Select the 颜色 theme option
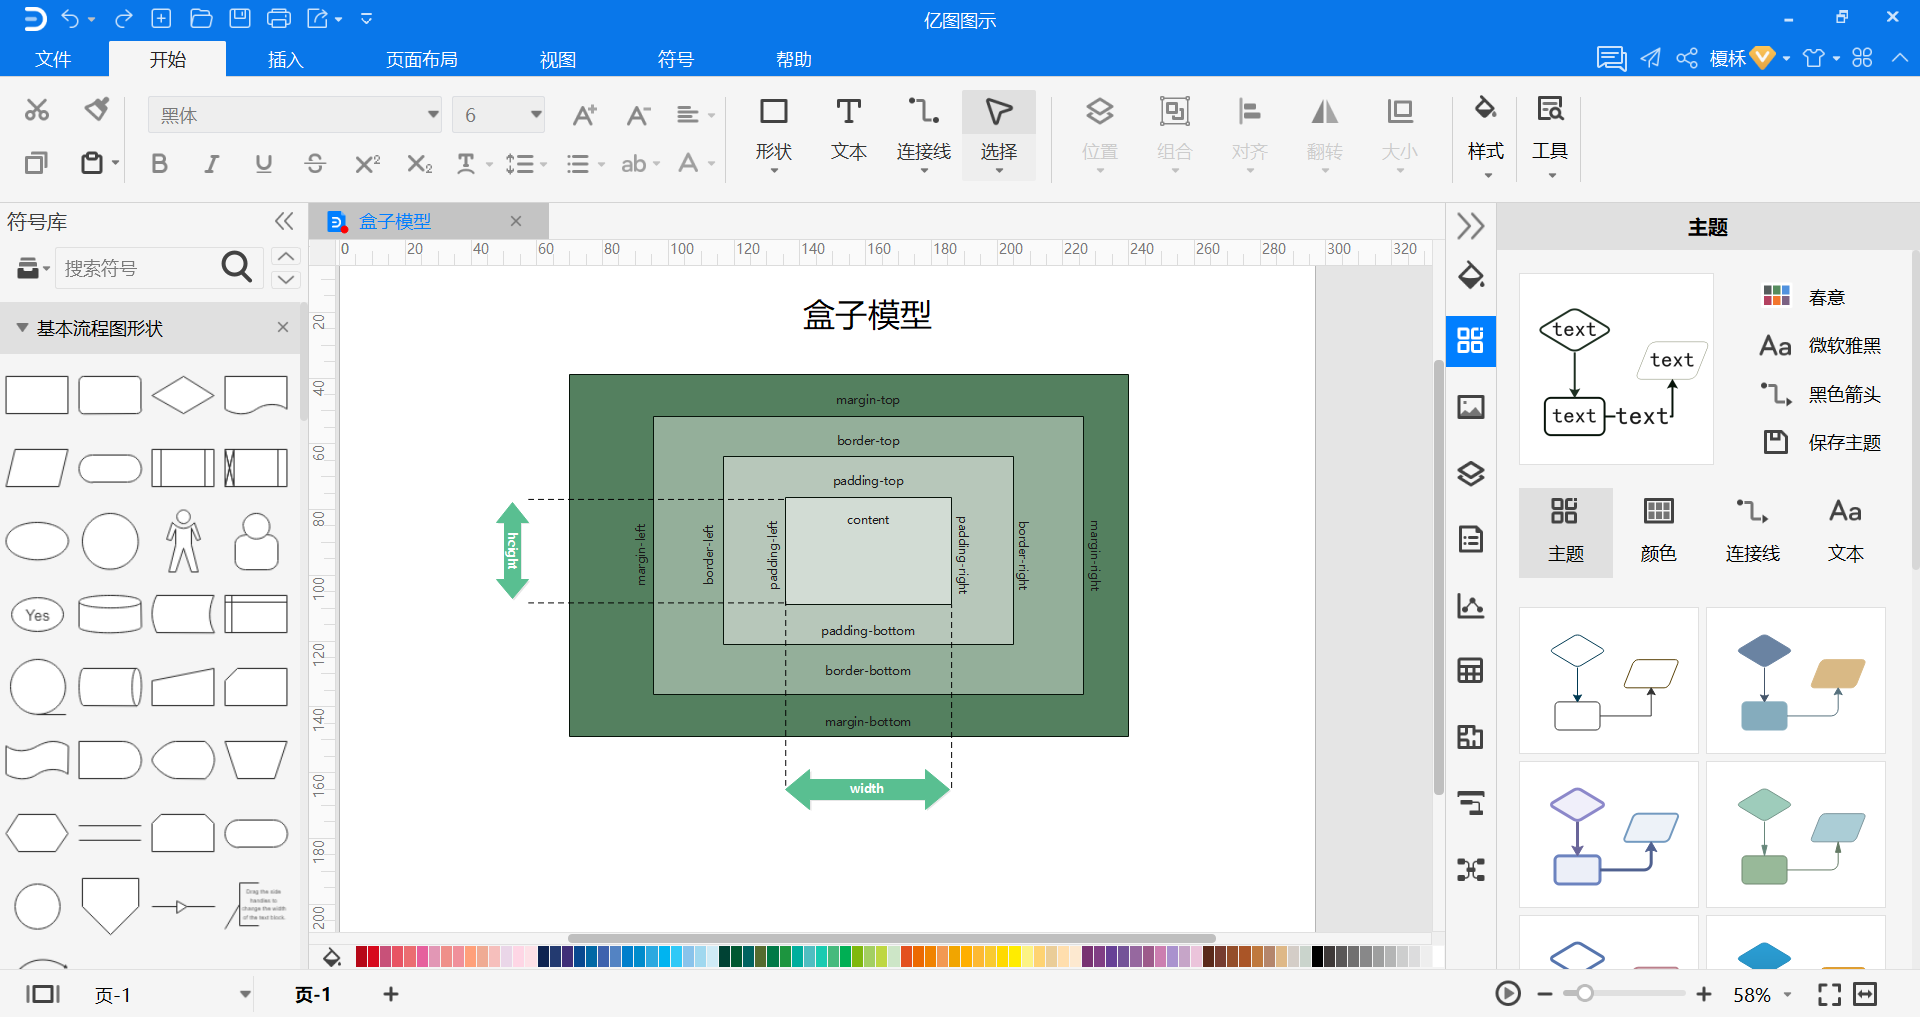The height and width of the screenshot is (1017, 1920). click(x=1658, y=532)
